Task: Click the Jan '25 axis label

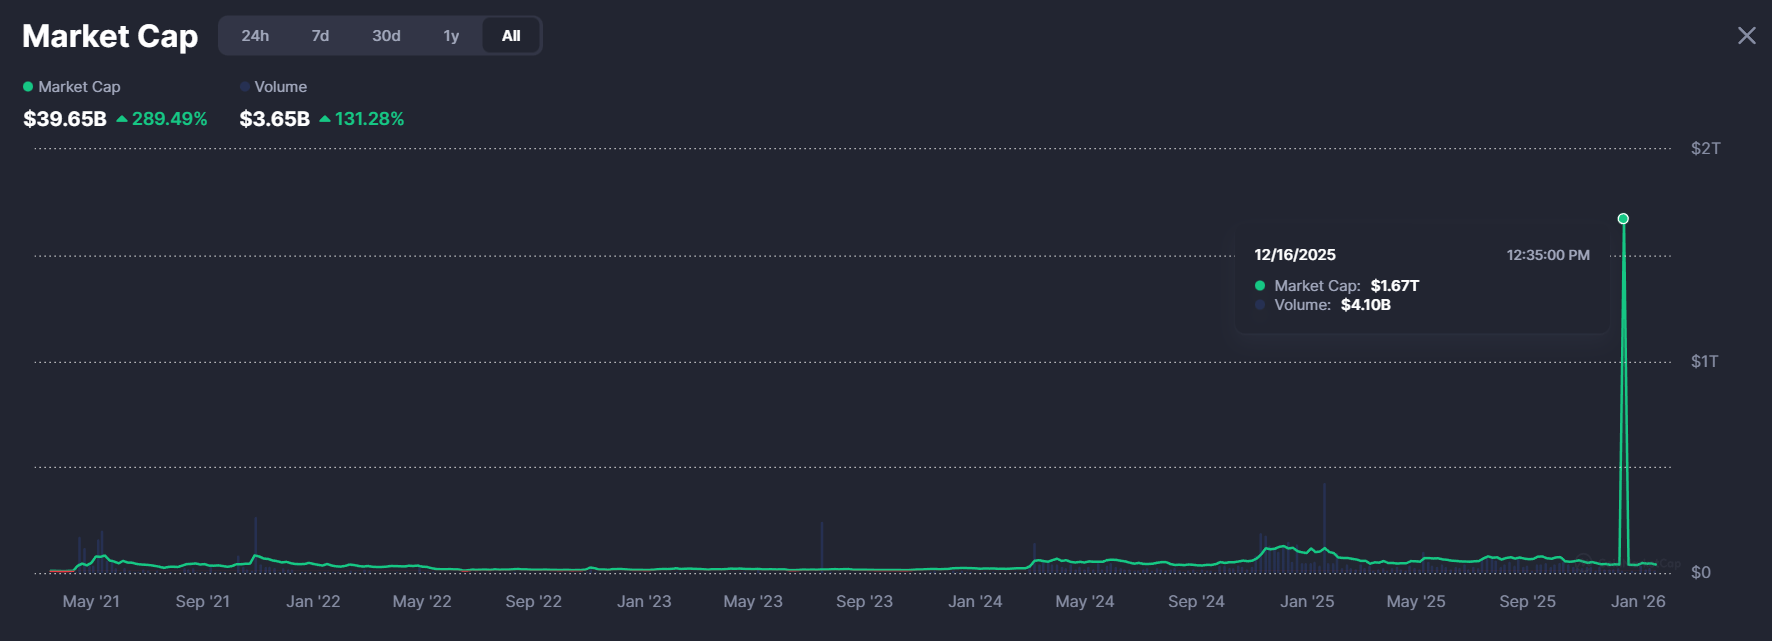Action: (x=1307, y=601)
